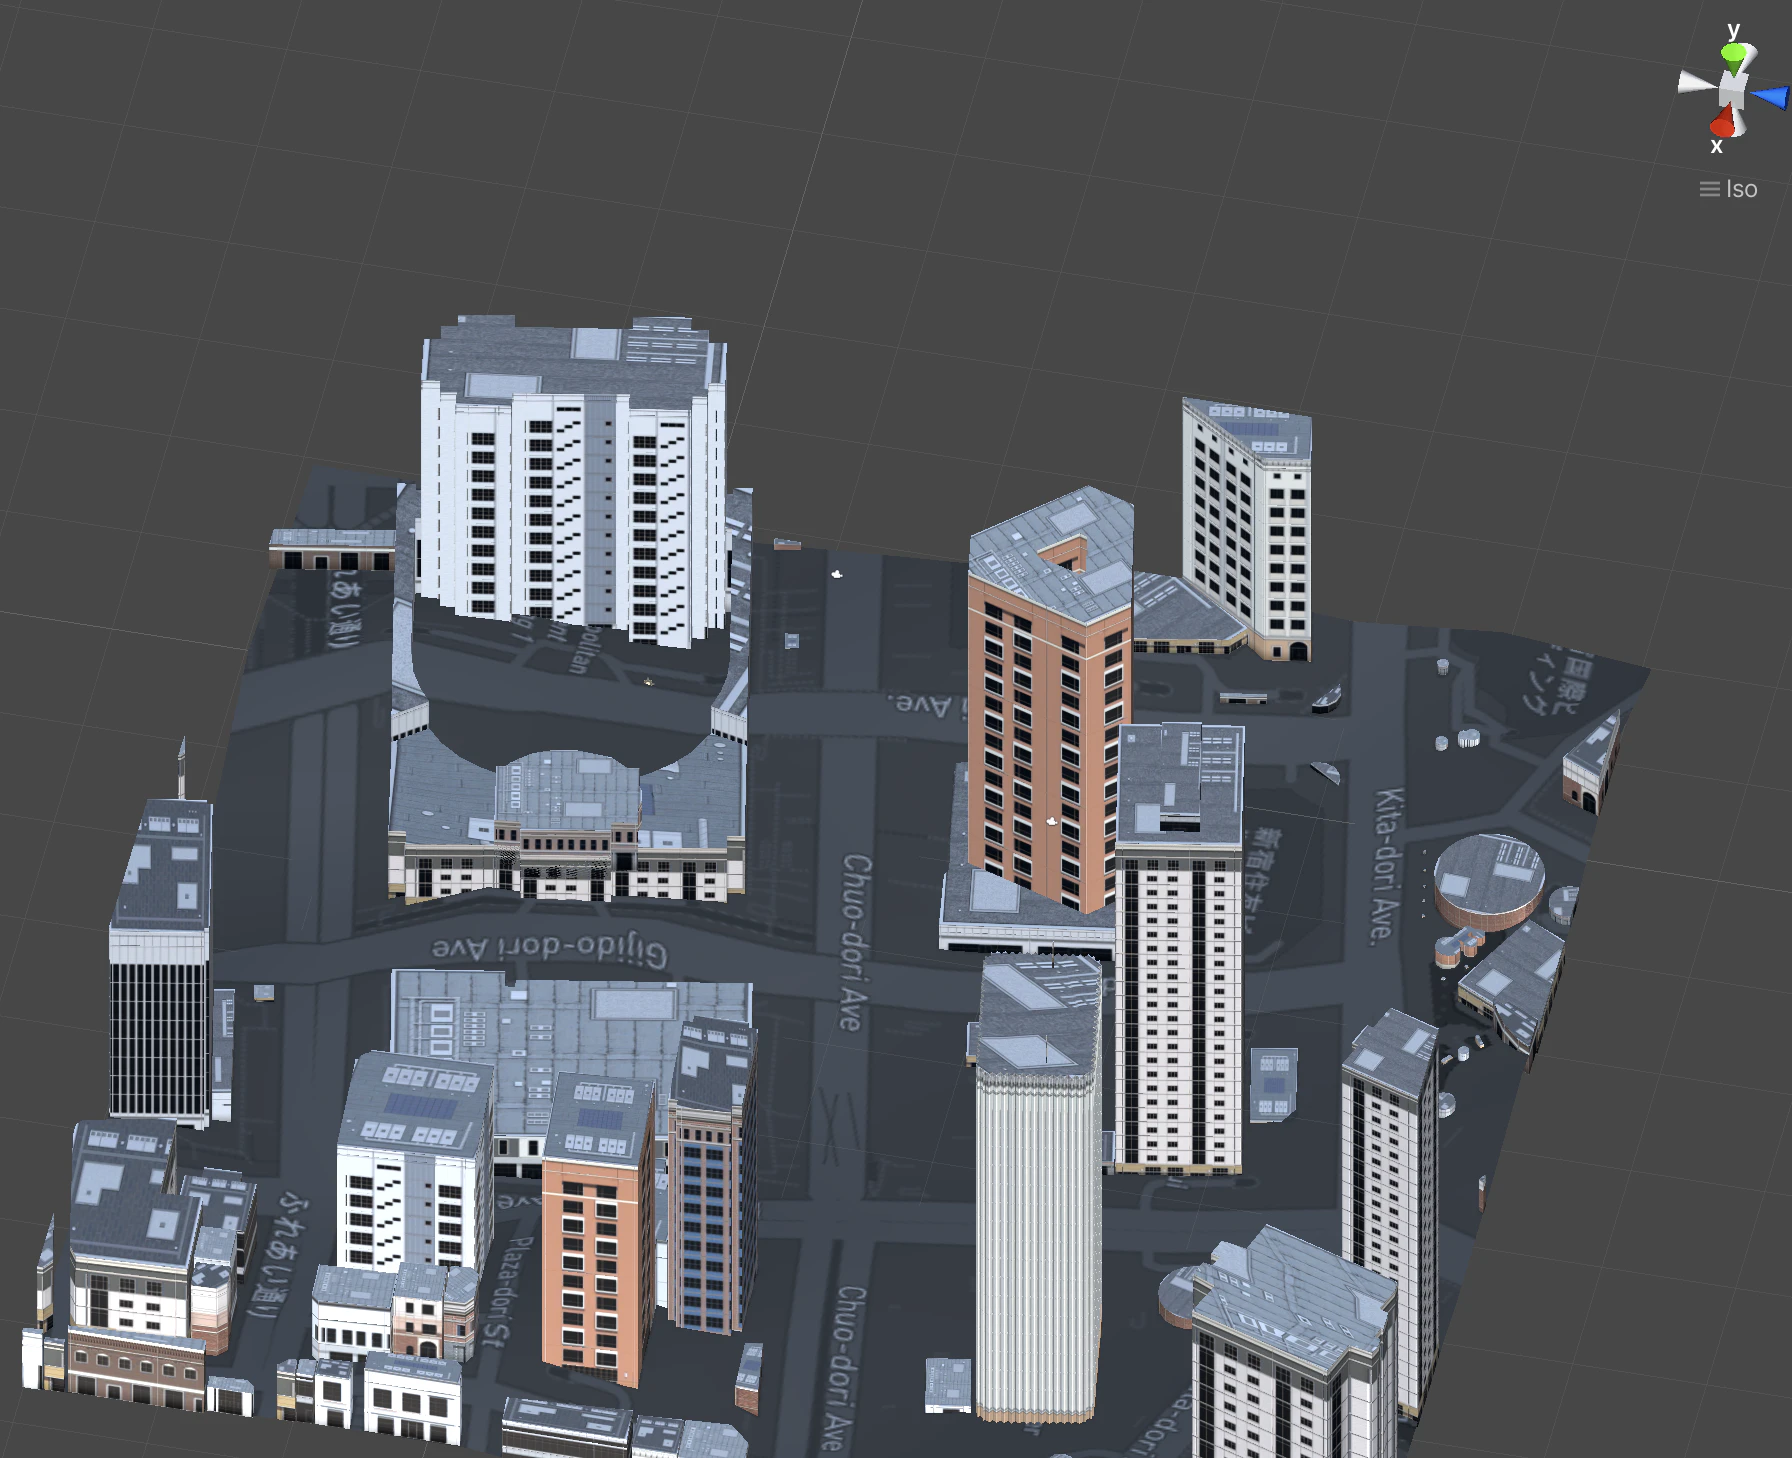The height and width of the screenshot is (1458, 1792).
Task: Click the blue Z-axis cone on the gizmo
Action: tap(1771, 97)
